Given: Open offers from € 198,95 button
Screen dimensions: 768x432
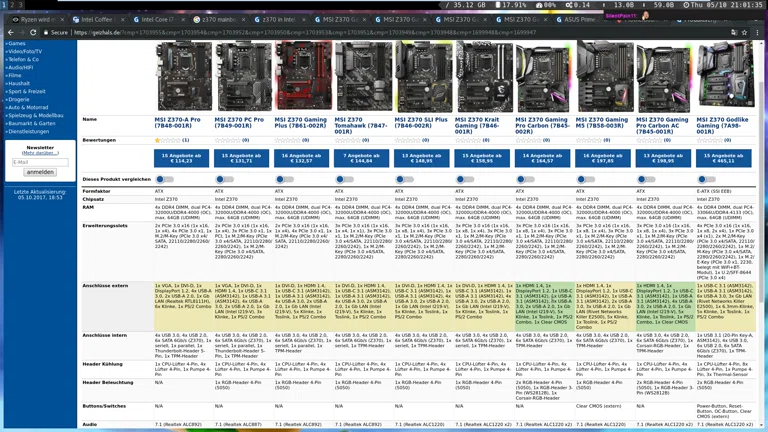Looking at the screenshot, I should point(663,158).
